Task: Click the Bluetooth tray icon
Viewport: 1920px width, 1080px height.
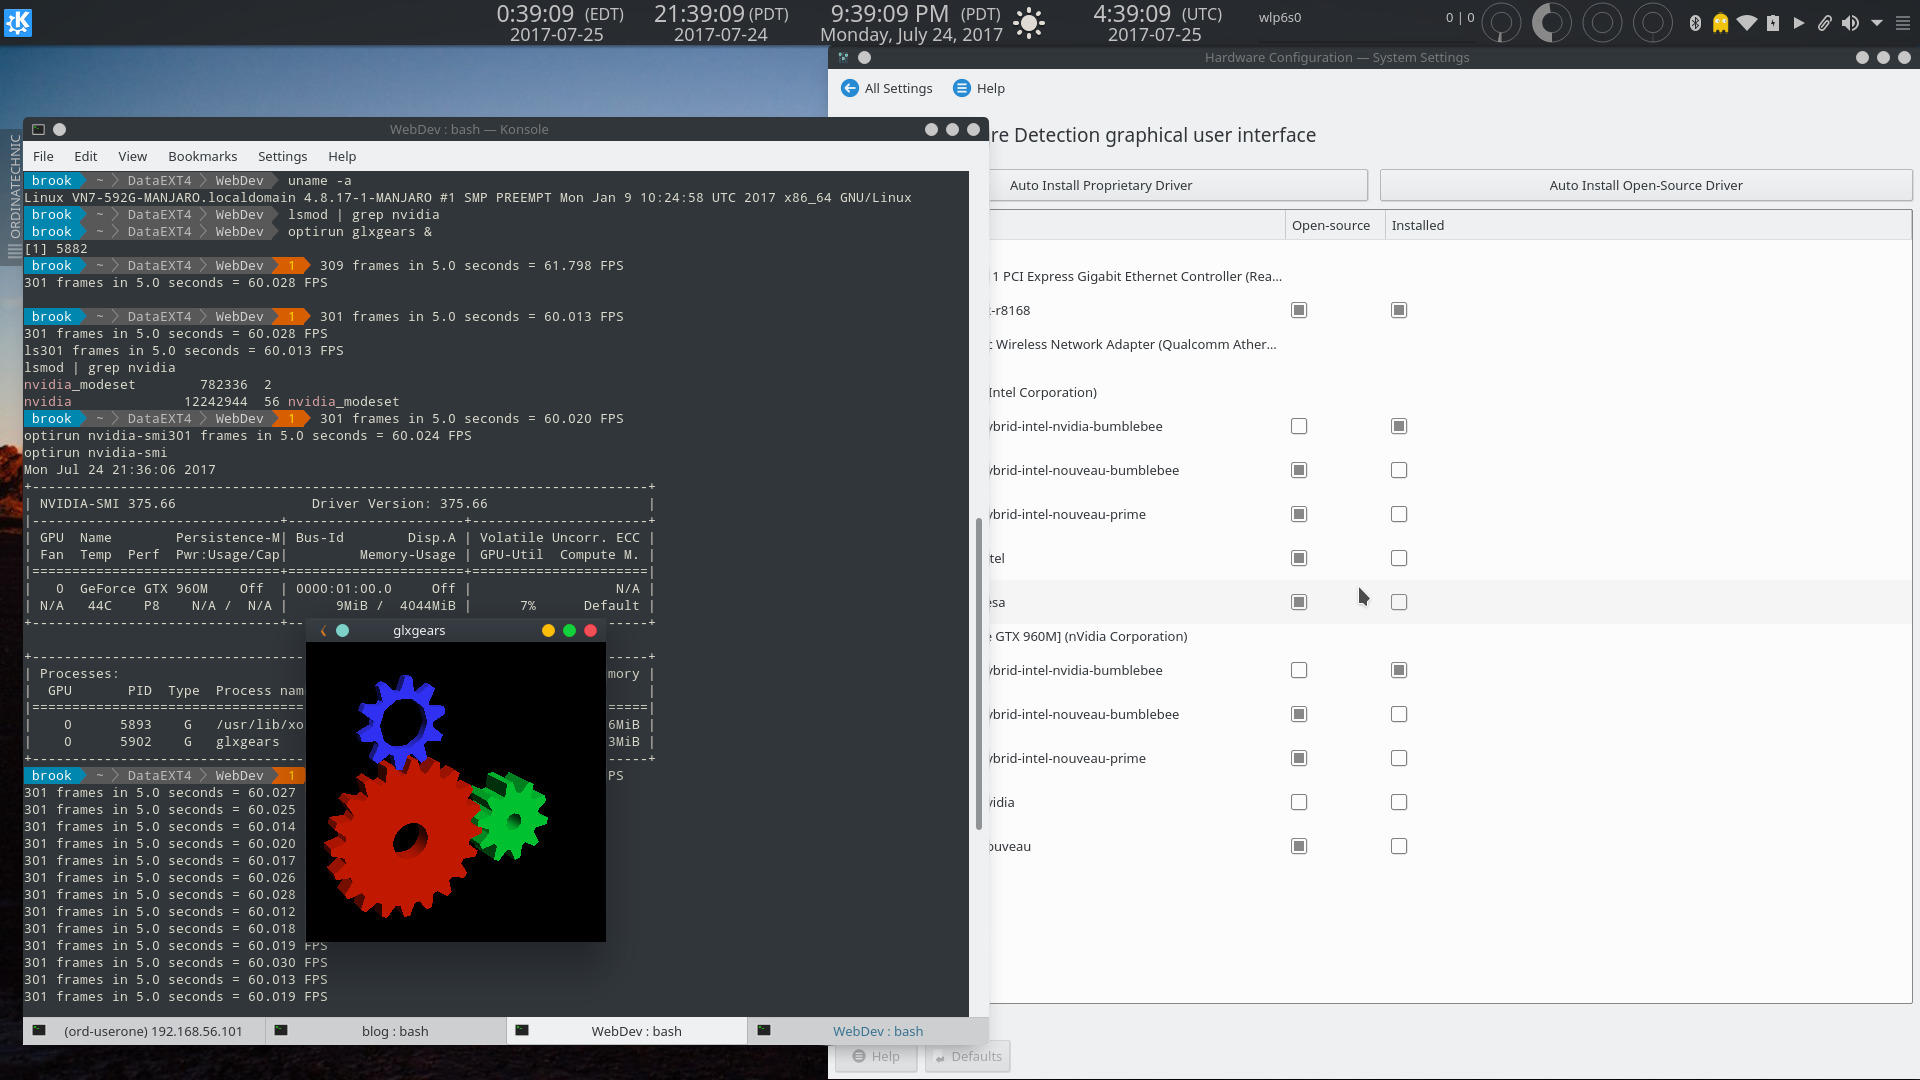Action: click(x=1695, y=22)
